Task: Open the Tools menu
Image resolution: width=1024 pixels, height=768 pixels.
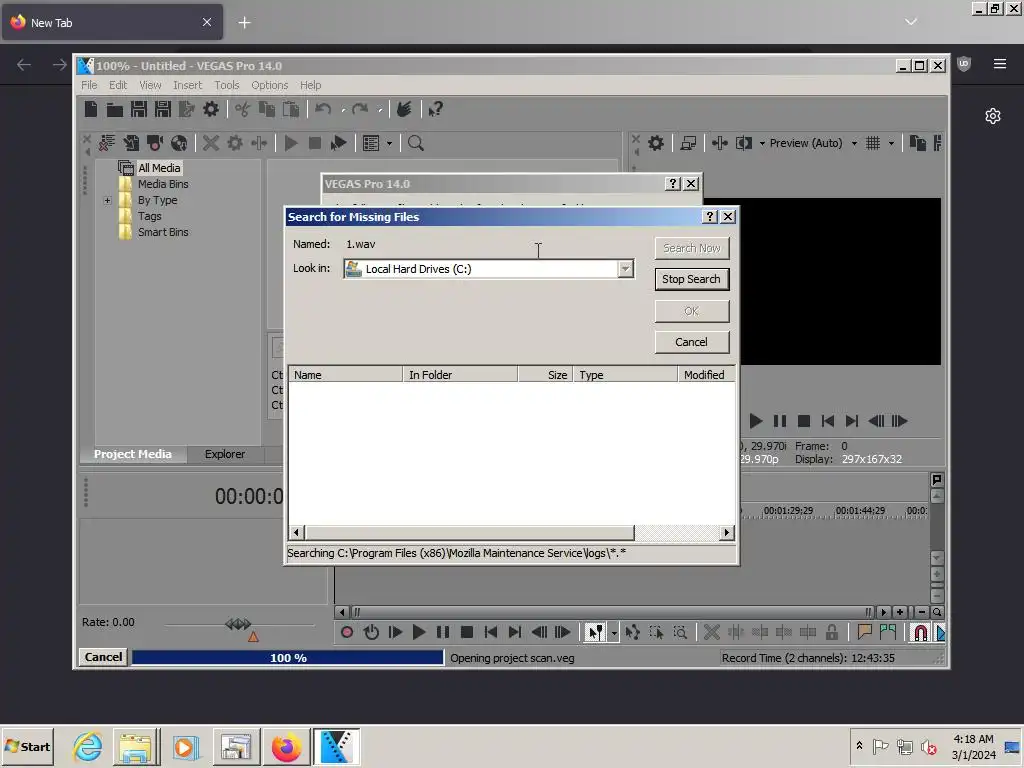Action: coord(227,85)
